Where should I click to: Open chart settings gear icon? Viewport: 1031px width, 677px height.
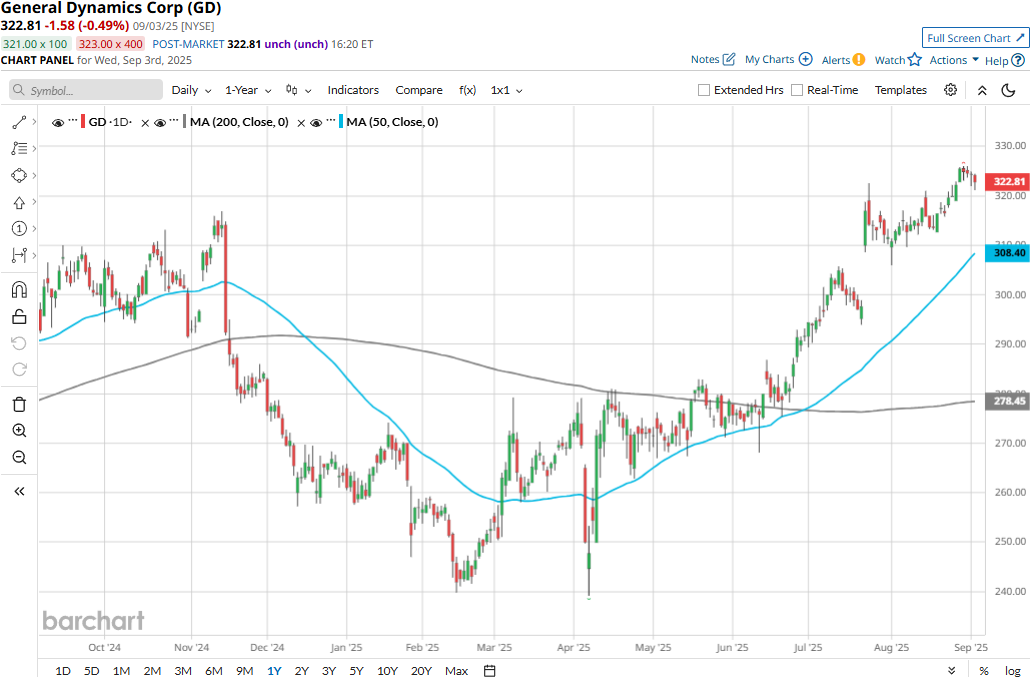[950, 90]
